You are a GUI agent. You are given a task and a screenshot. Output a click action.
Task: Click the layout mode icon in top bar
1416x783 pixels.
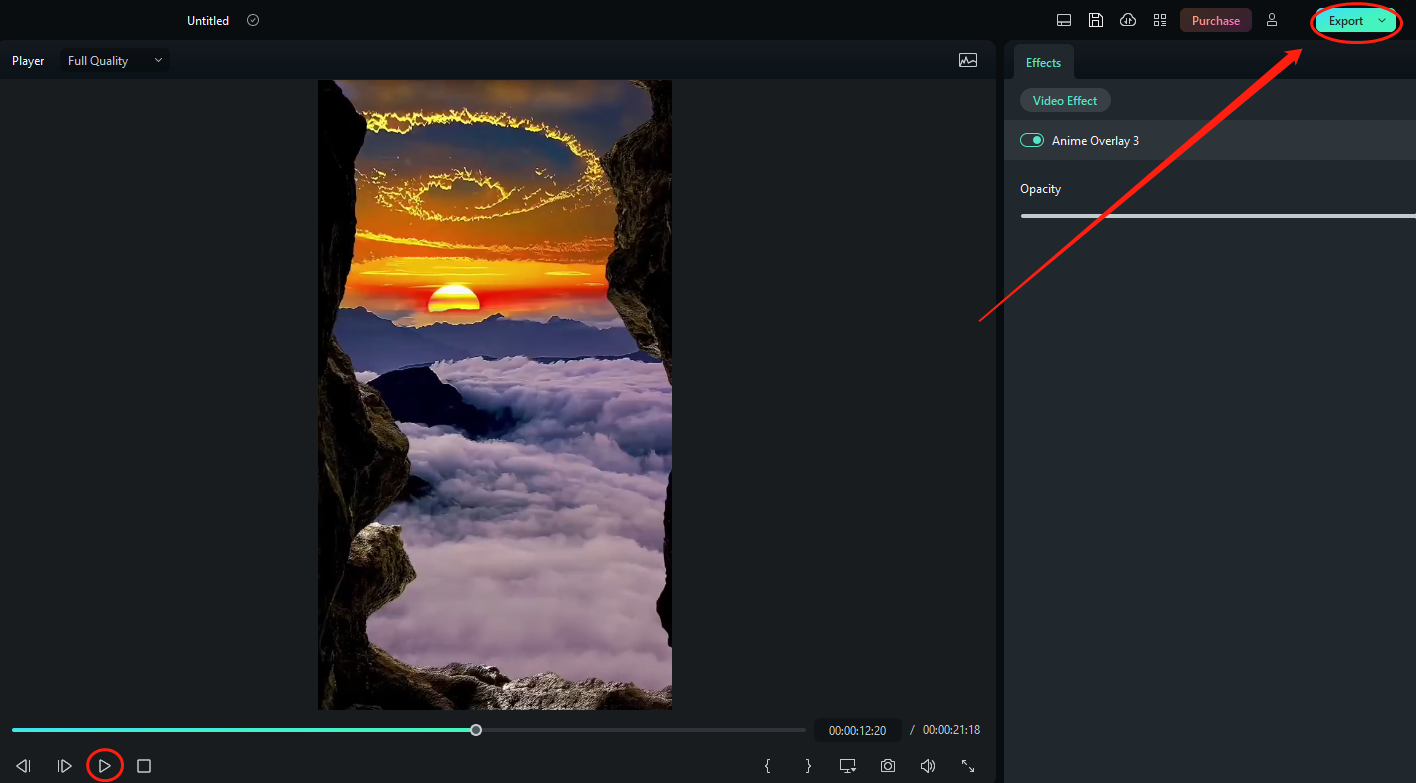tap(1064, 20)
